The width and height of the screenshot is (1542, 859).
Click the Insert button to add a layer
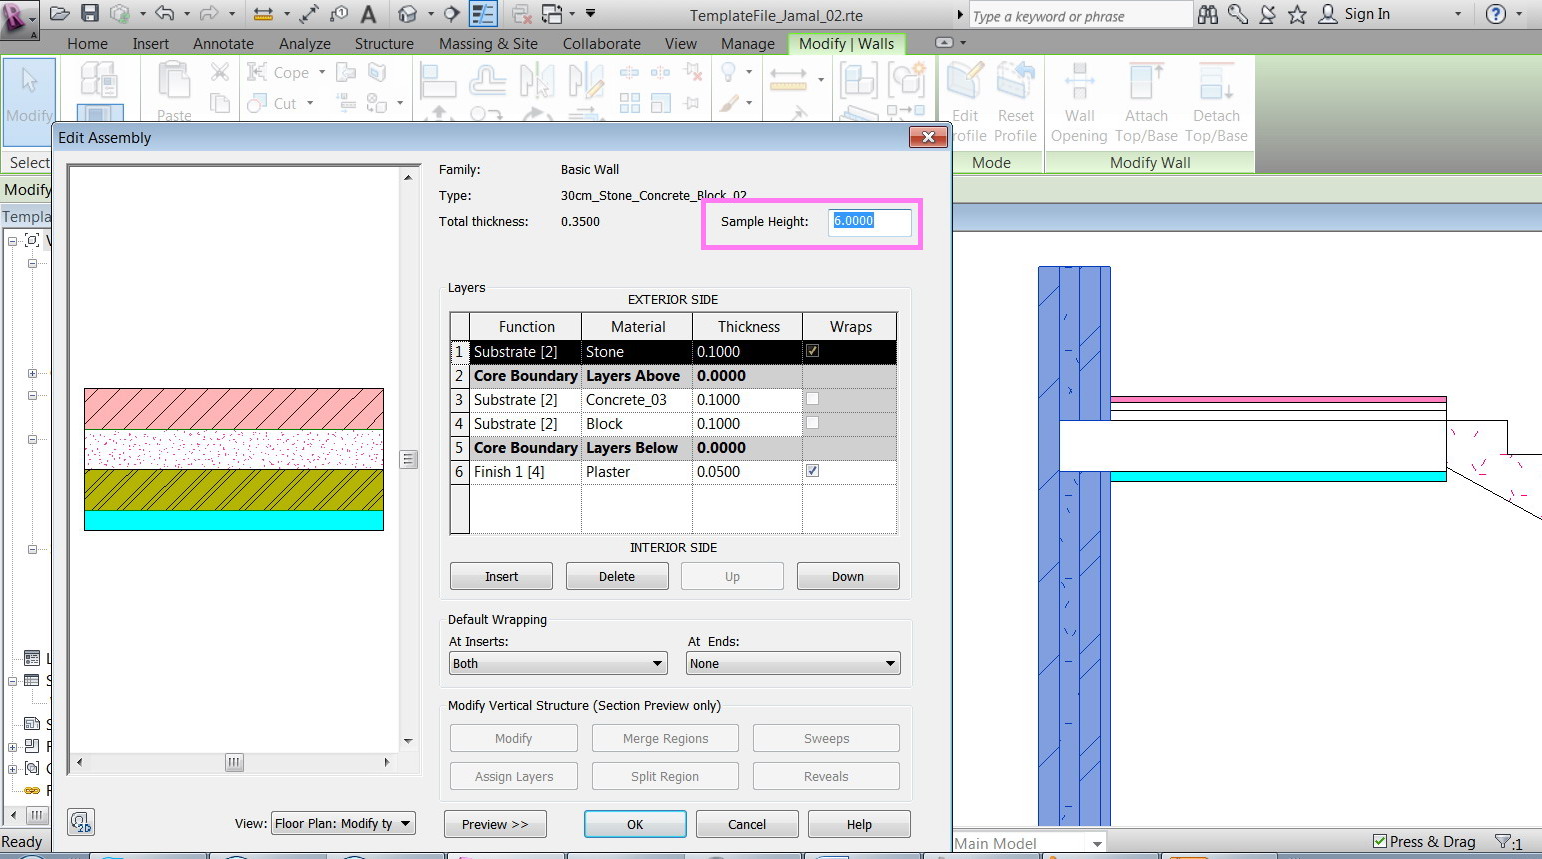click(x=501, y=576)
